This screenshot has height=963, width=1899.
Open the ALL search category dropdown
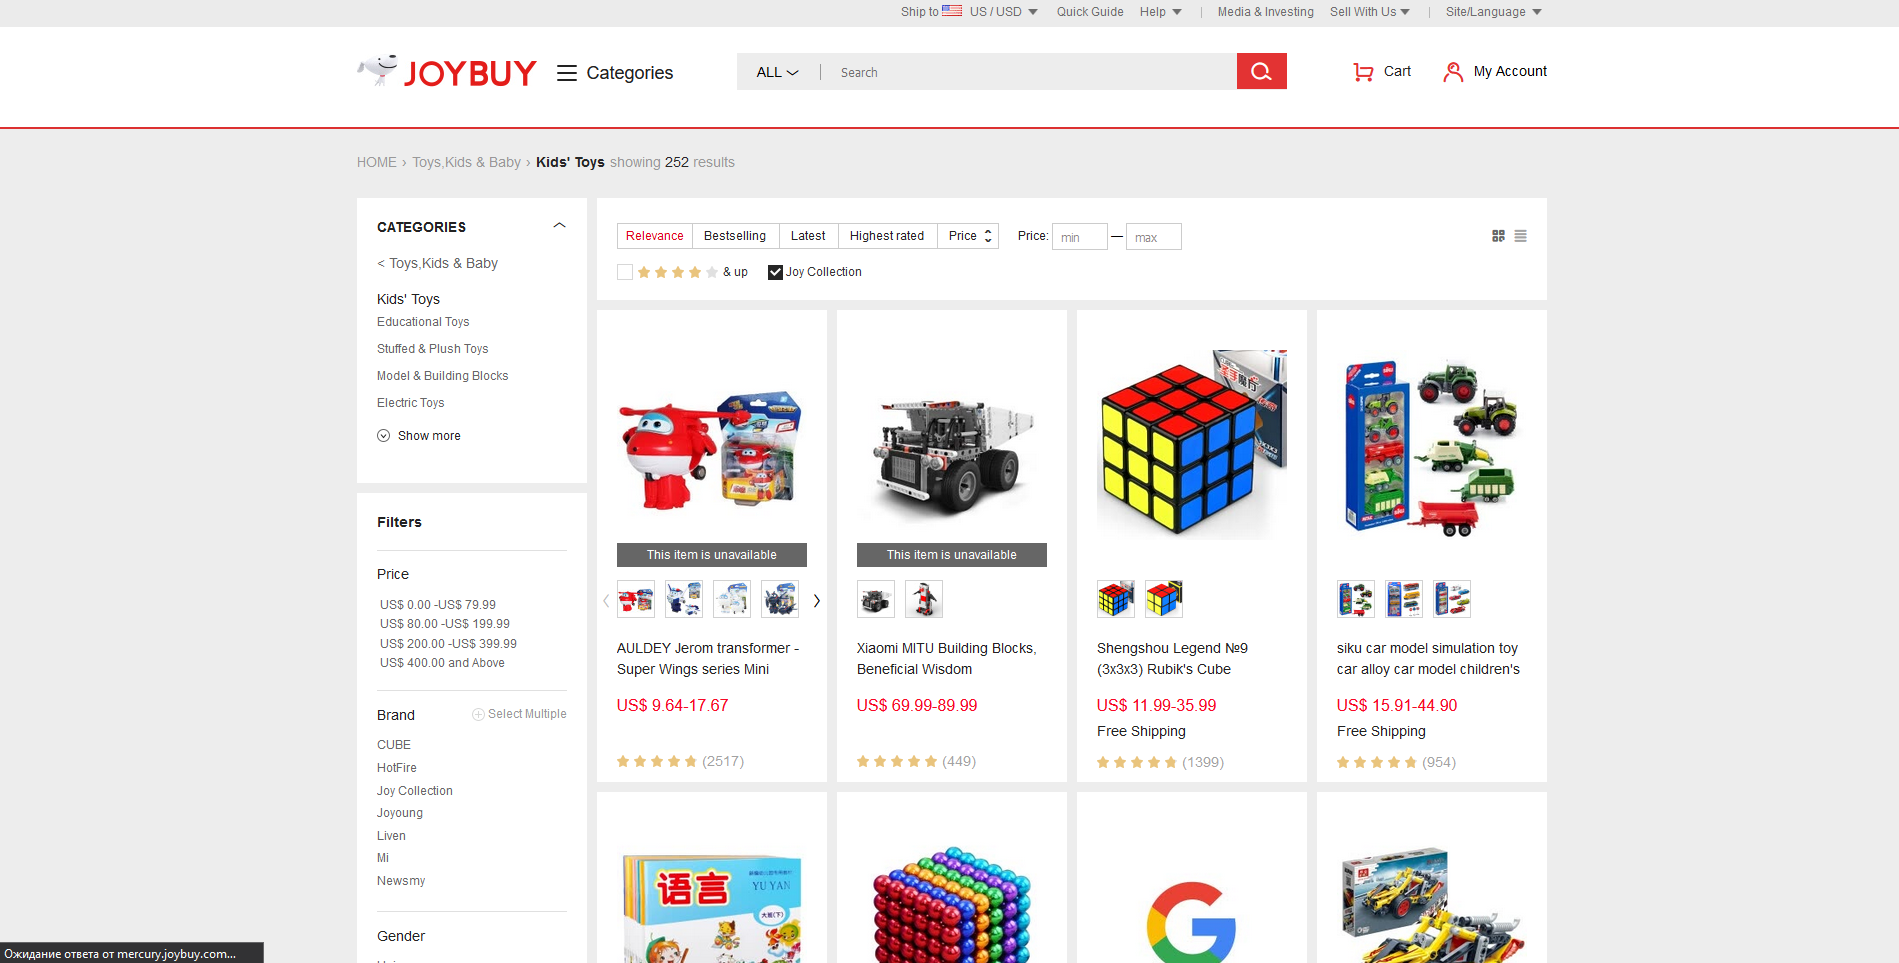777,72
